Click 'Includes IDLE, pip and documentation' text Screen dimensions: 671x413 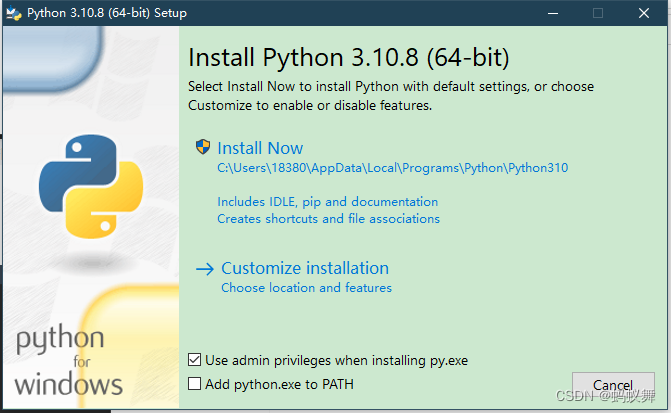point(327,202)
